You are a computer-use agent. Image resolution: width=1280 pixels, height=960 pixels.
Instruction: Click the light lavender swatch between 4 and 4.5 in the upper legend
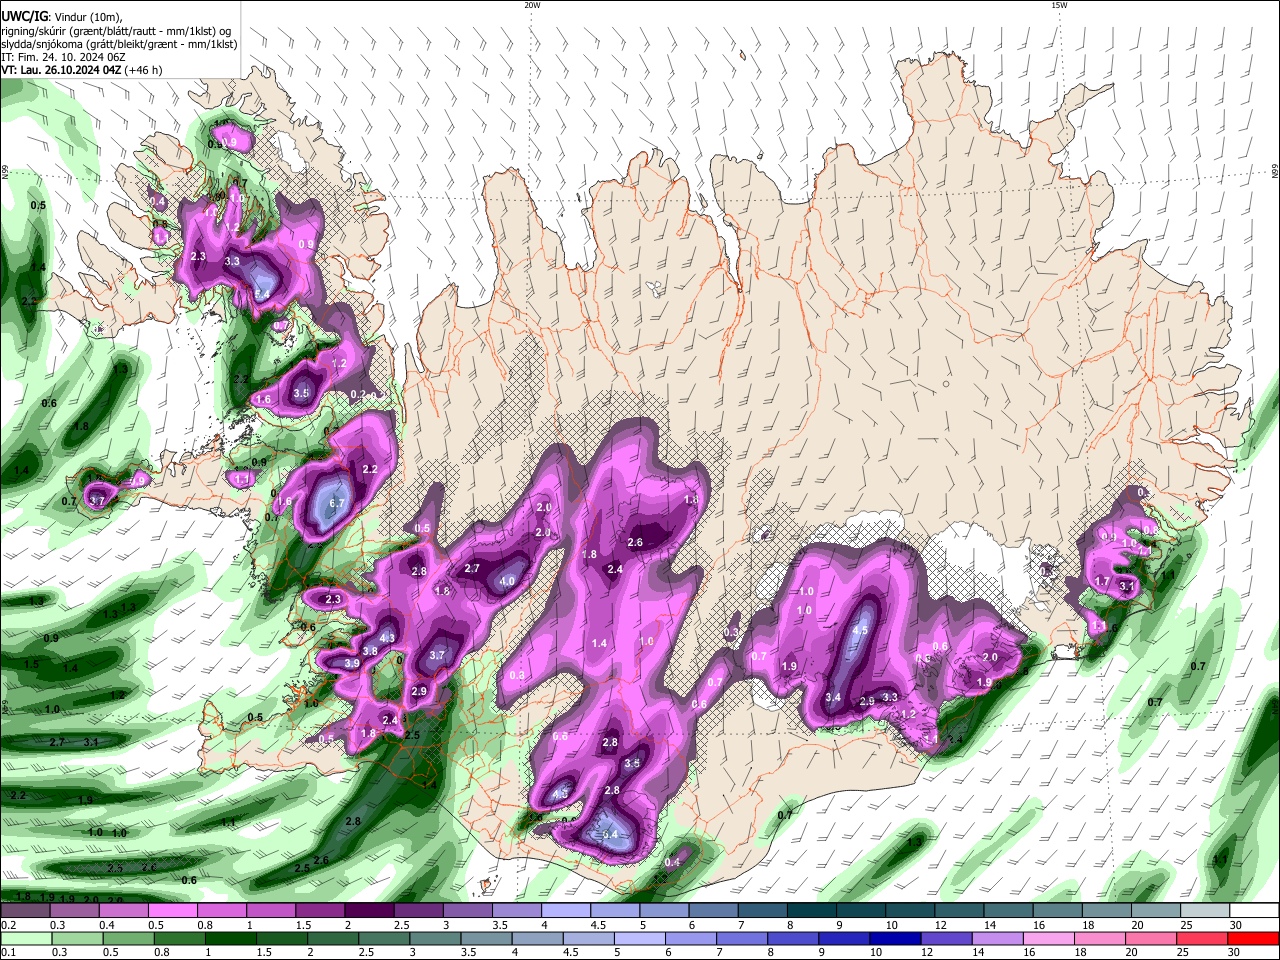(566, 912)
